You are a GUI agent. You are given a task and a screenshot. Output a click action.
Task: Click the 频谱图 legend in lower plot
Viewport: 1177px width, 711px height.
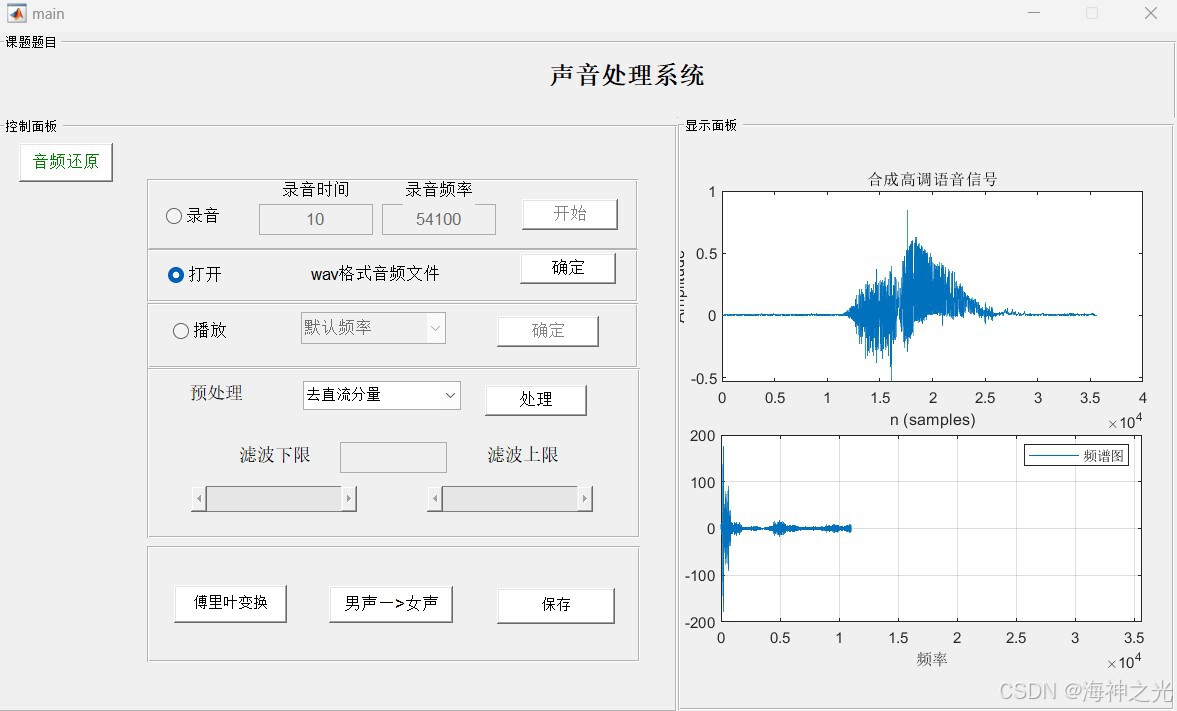1076,455
